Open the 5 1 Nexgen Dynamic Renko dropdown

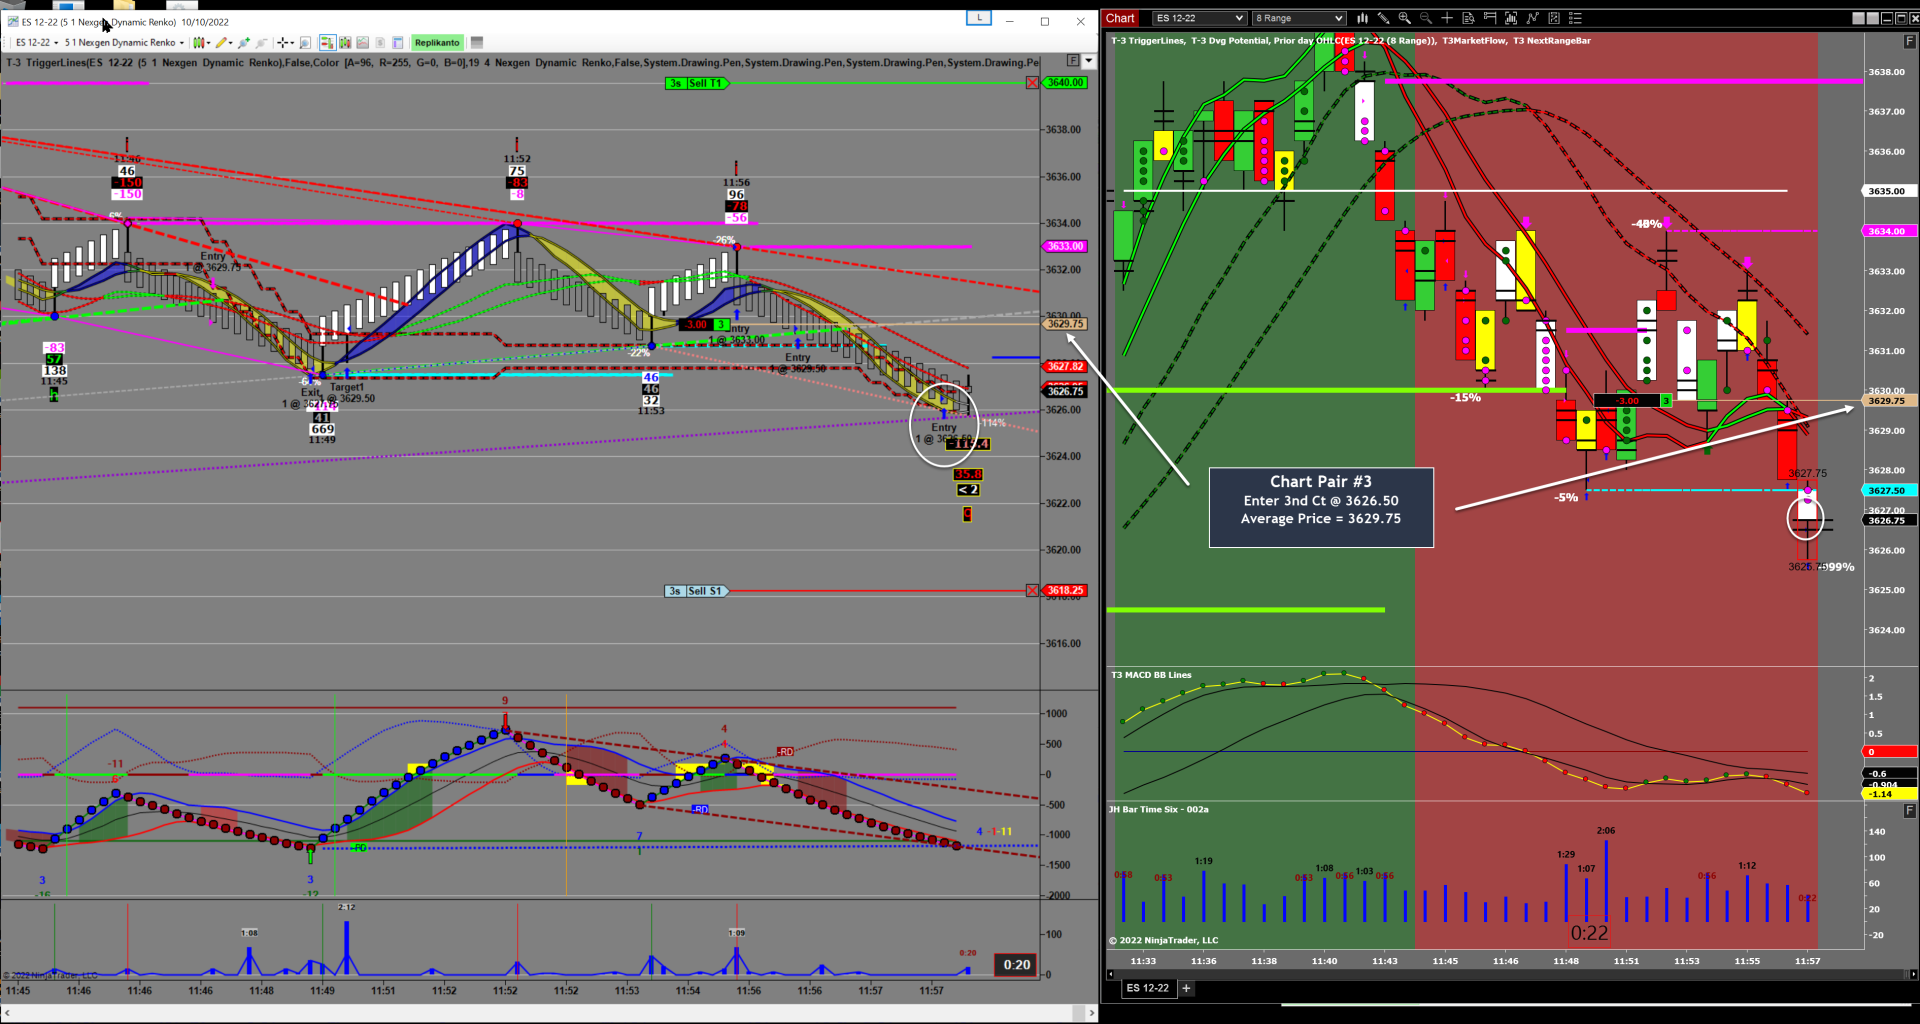[124, 43]
